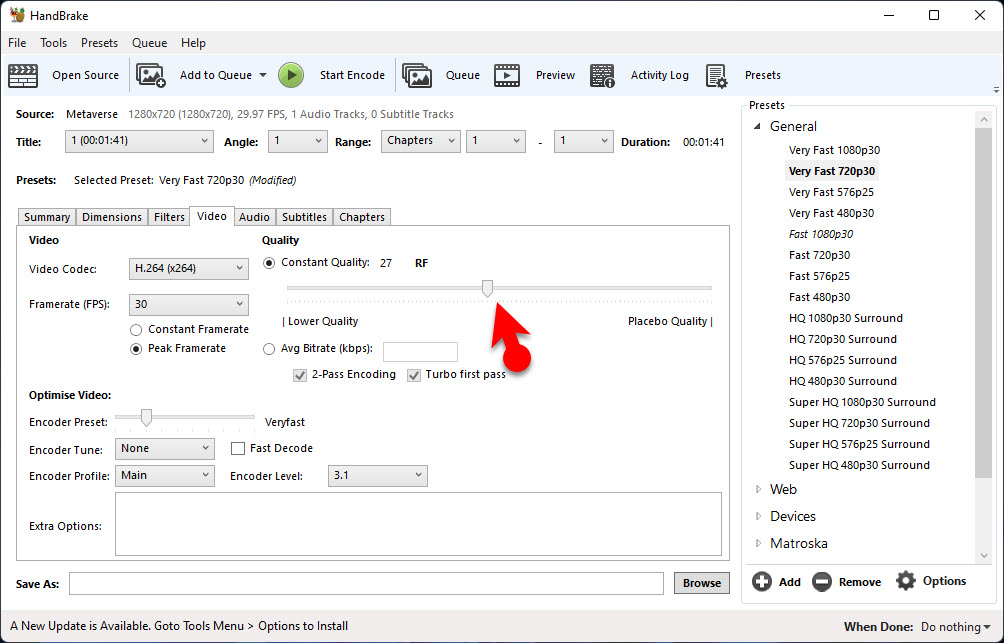Click the Presets document gear icon

(717, 76)
